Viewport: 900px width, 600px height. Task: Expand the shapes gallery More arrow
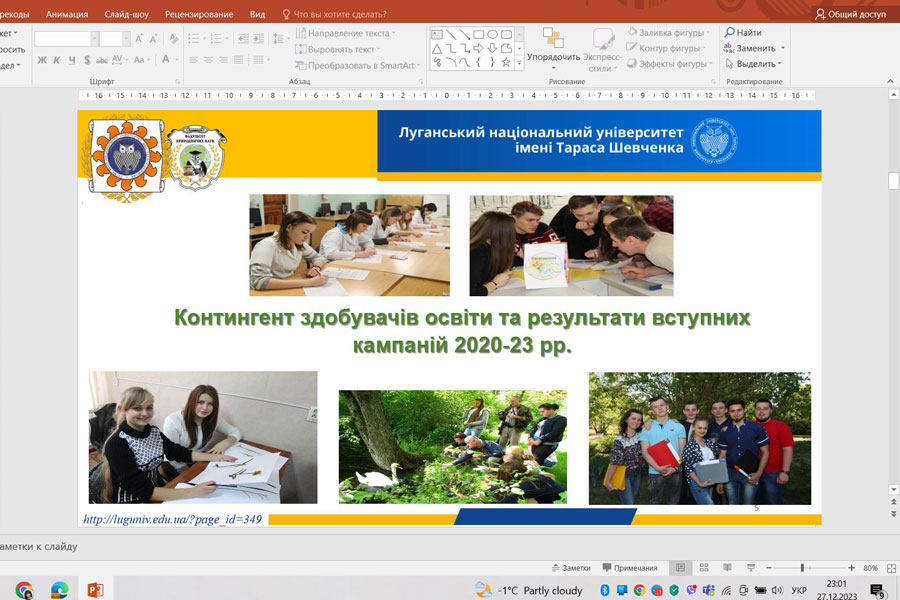[520, 62]
